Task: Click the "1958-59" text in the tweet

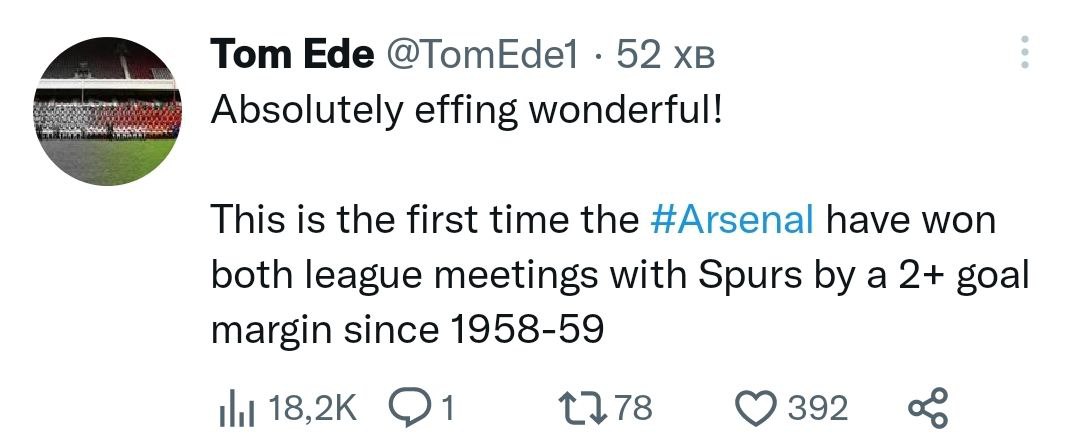Action: coord(530,329)
